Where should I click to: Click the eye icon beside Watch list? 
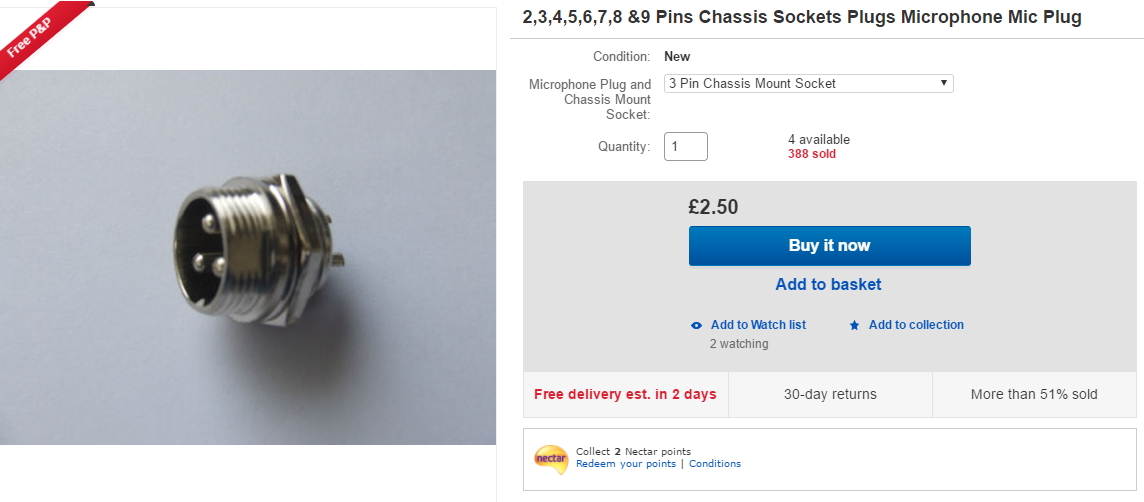(696, 325)
